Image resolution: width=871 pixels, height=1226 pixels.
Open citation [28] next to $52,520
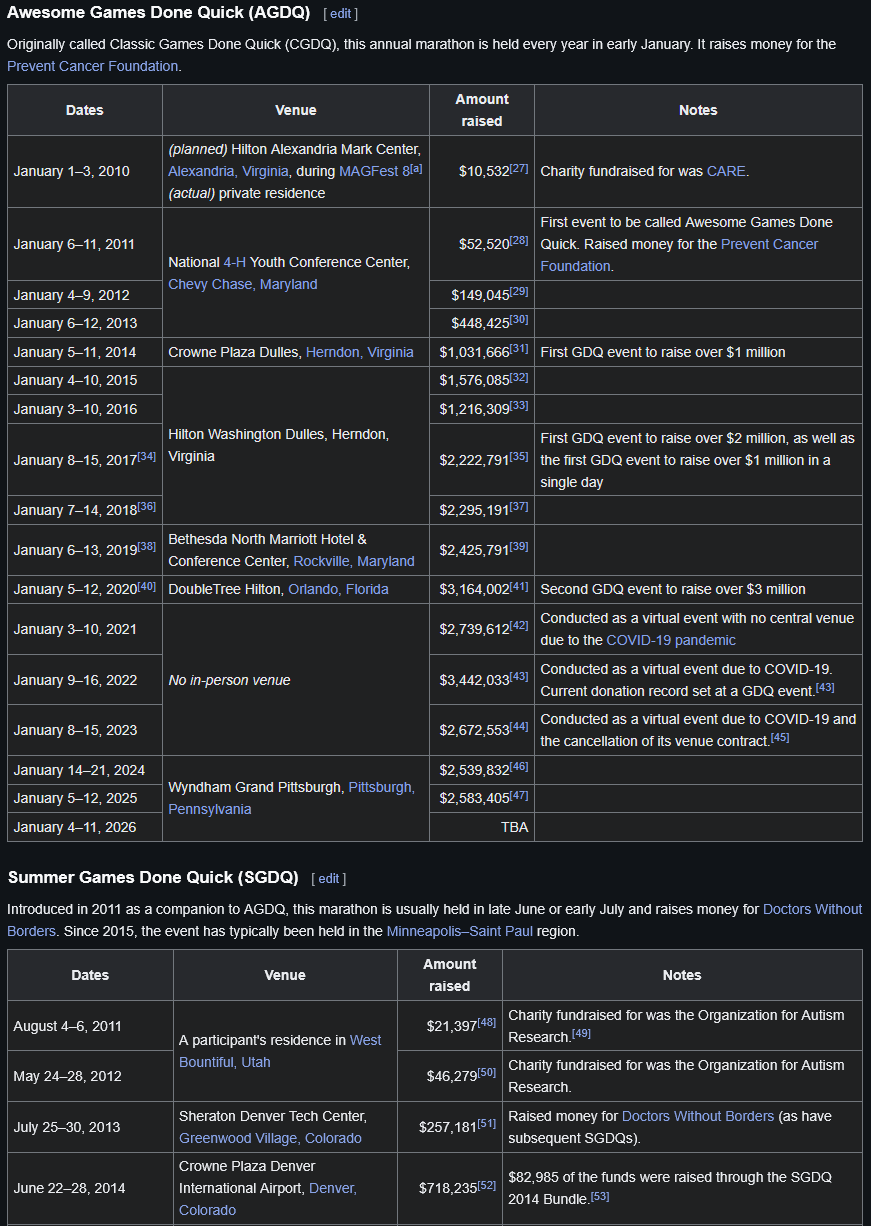(519, 241)
